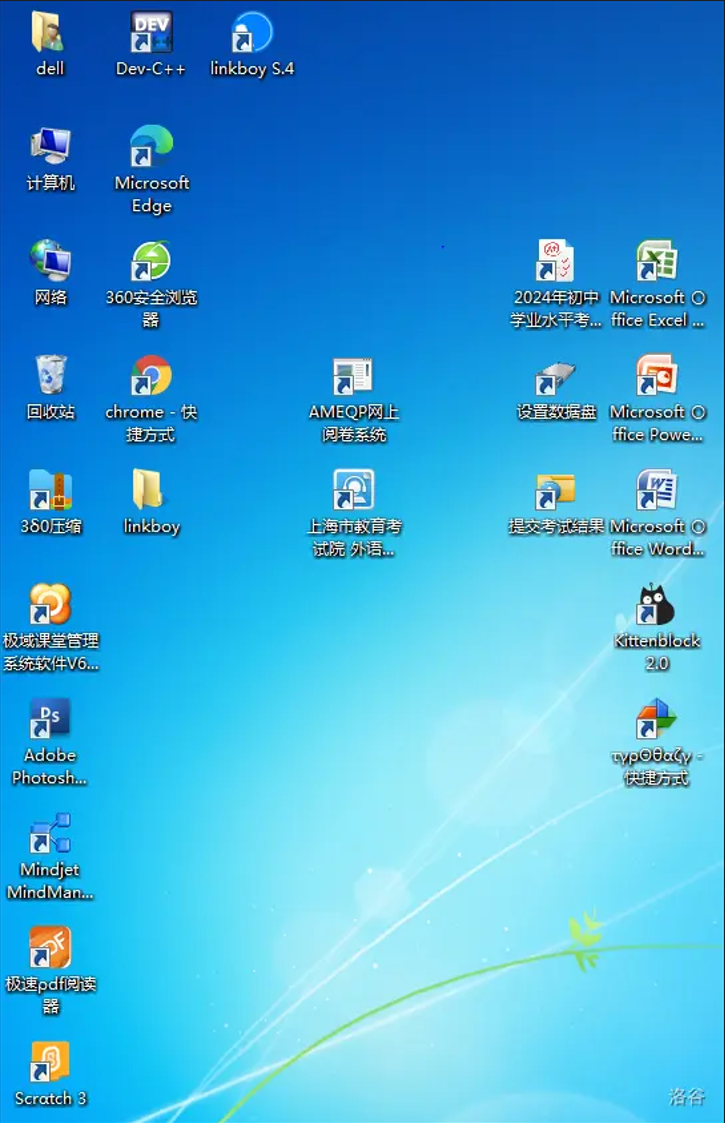Select the Dev-C++ desktop shortcut
The width and height of the screenshot is (725, 1123).
151,34
